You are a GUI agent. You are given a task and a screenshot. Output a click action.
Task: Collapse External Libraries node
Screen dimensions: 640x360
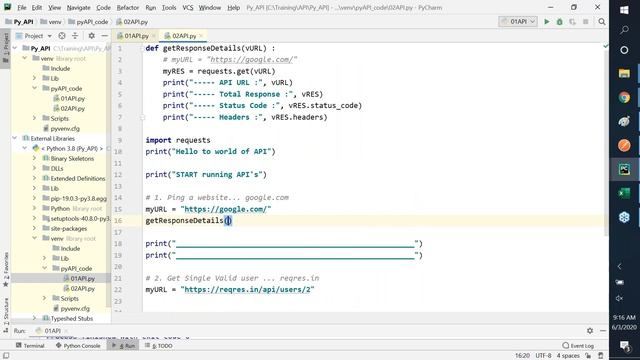click(x=15, y=138)
